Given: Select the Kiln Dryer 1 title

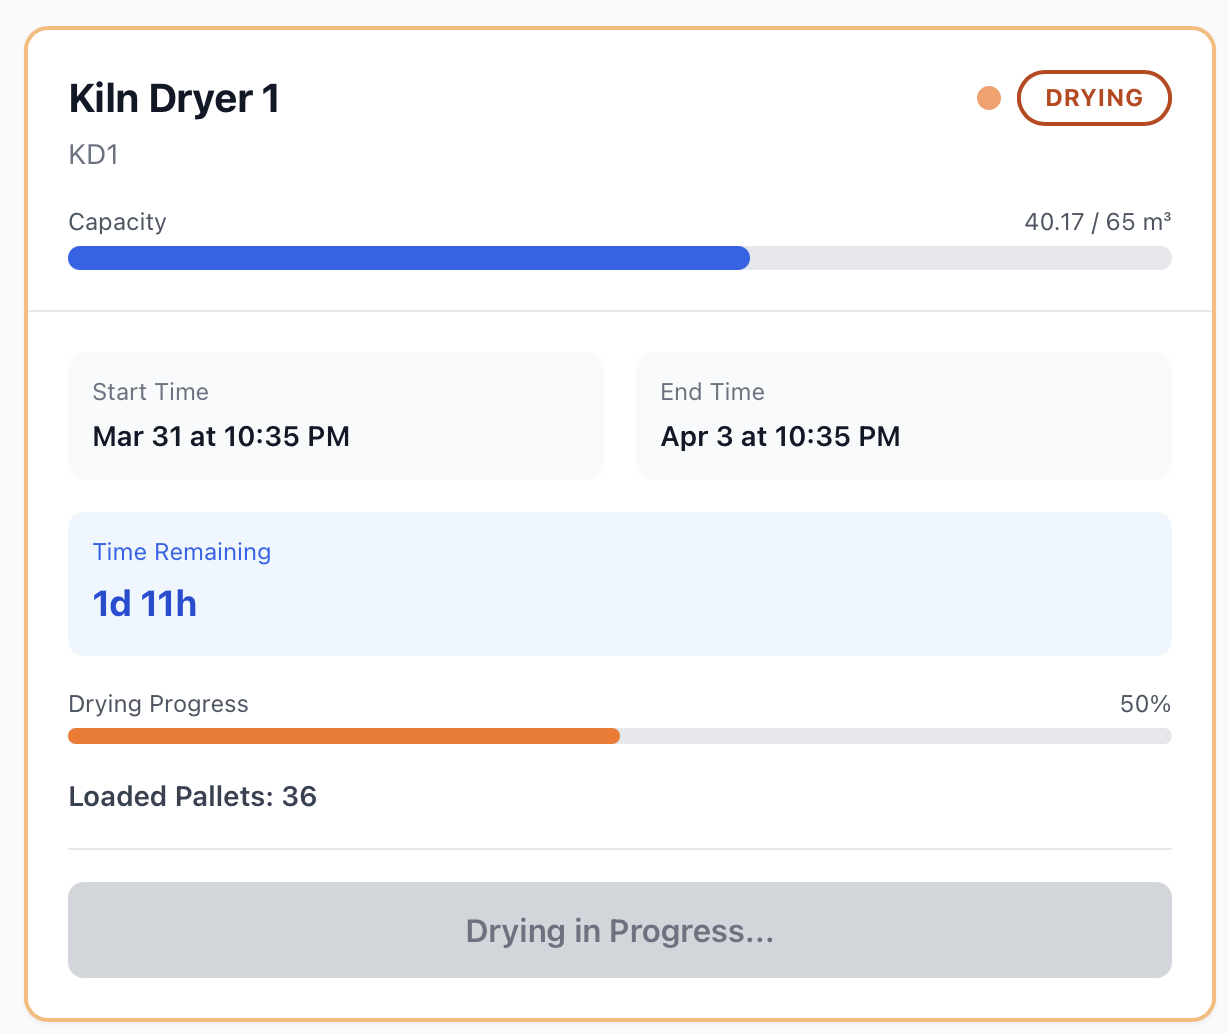Looking at the screenshot, I should tap(174, 98).
